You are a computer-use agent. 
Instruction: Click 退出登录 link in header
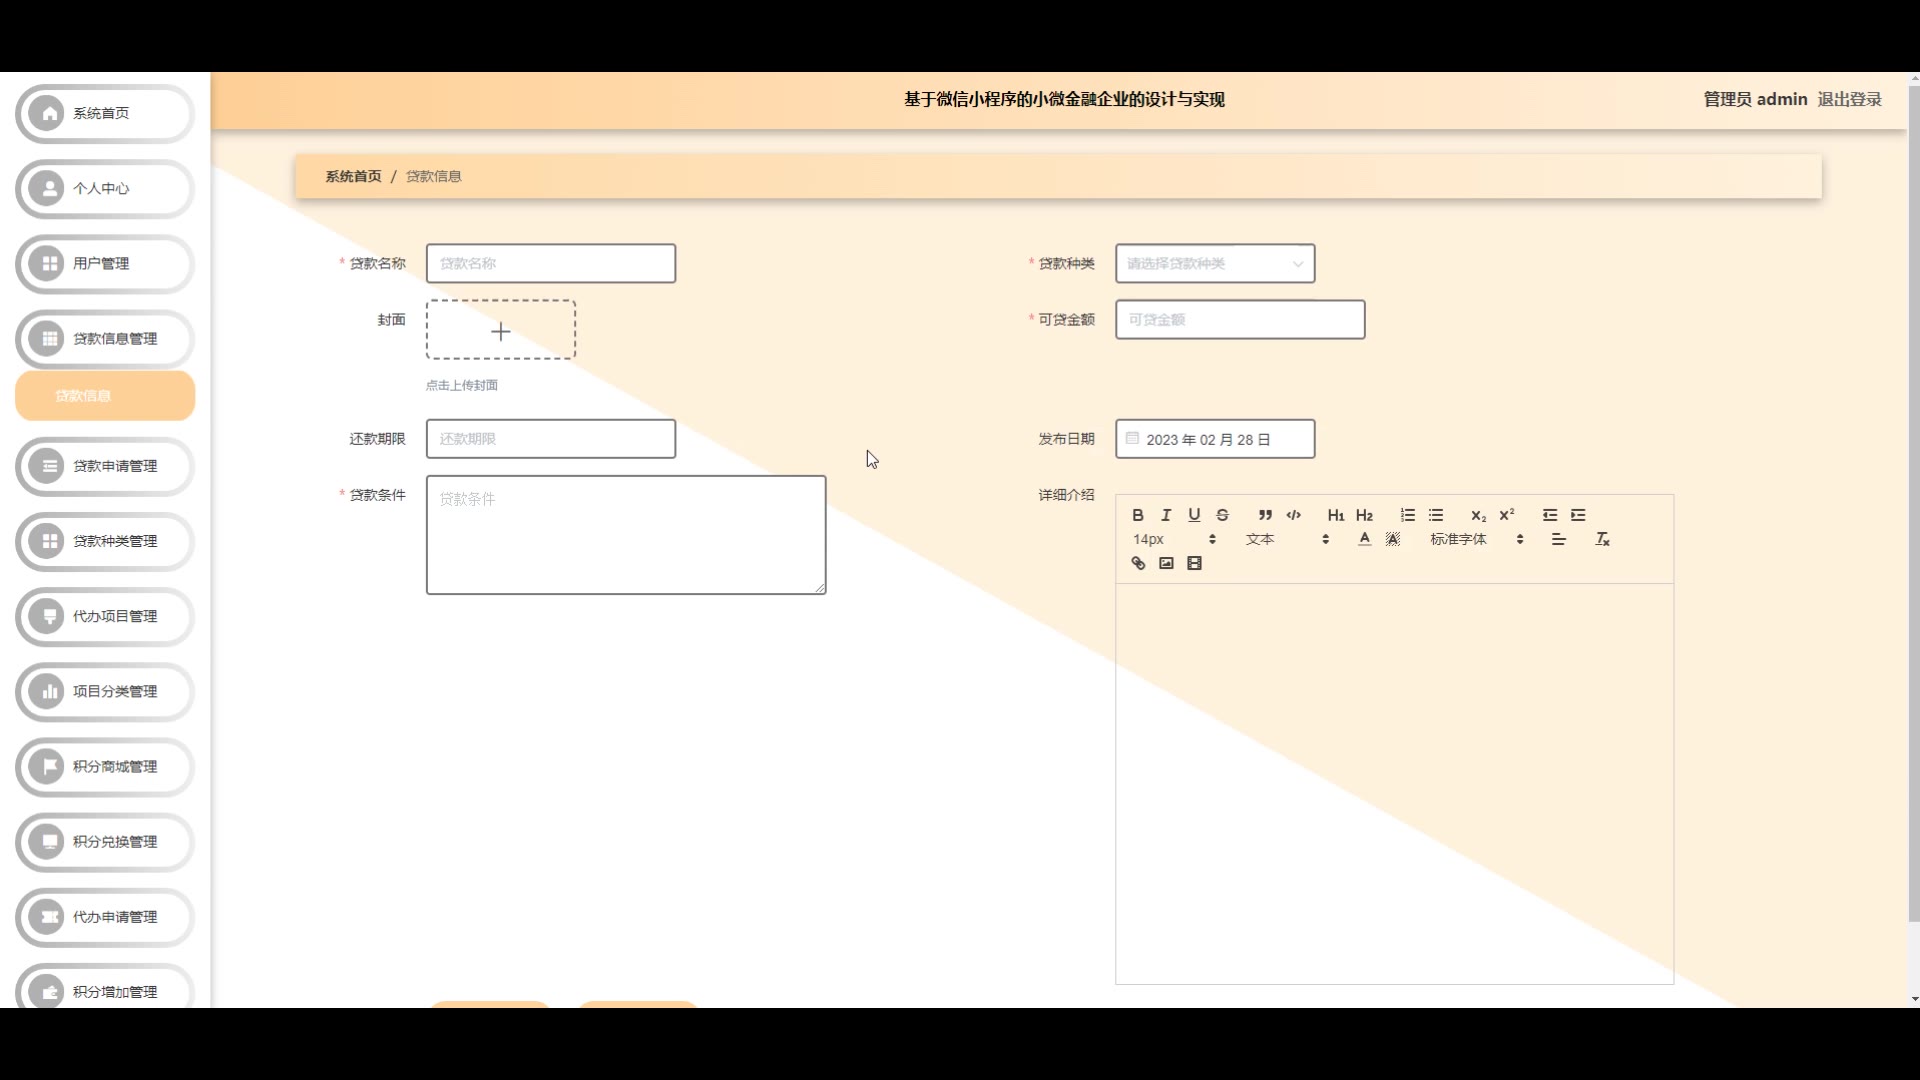[x=1849, y=99]
